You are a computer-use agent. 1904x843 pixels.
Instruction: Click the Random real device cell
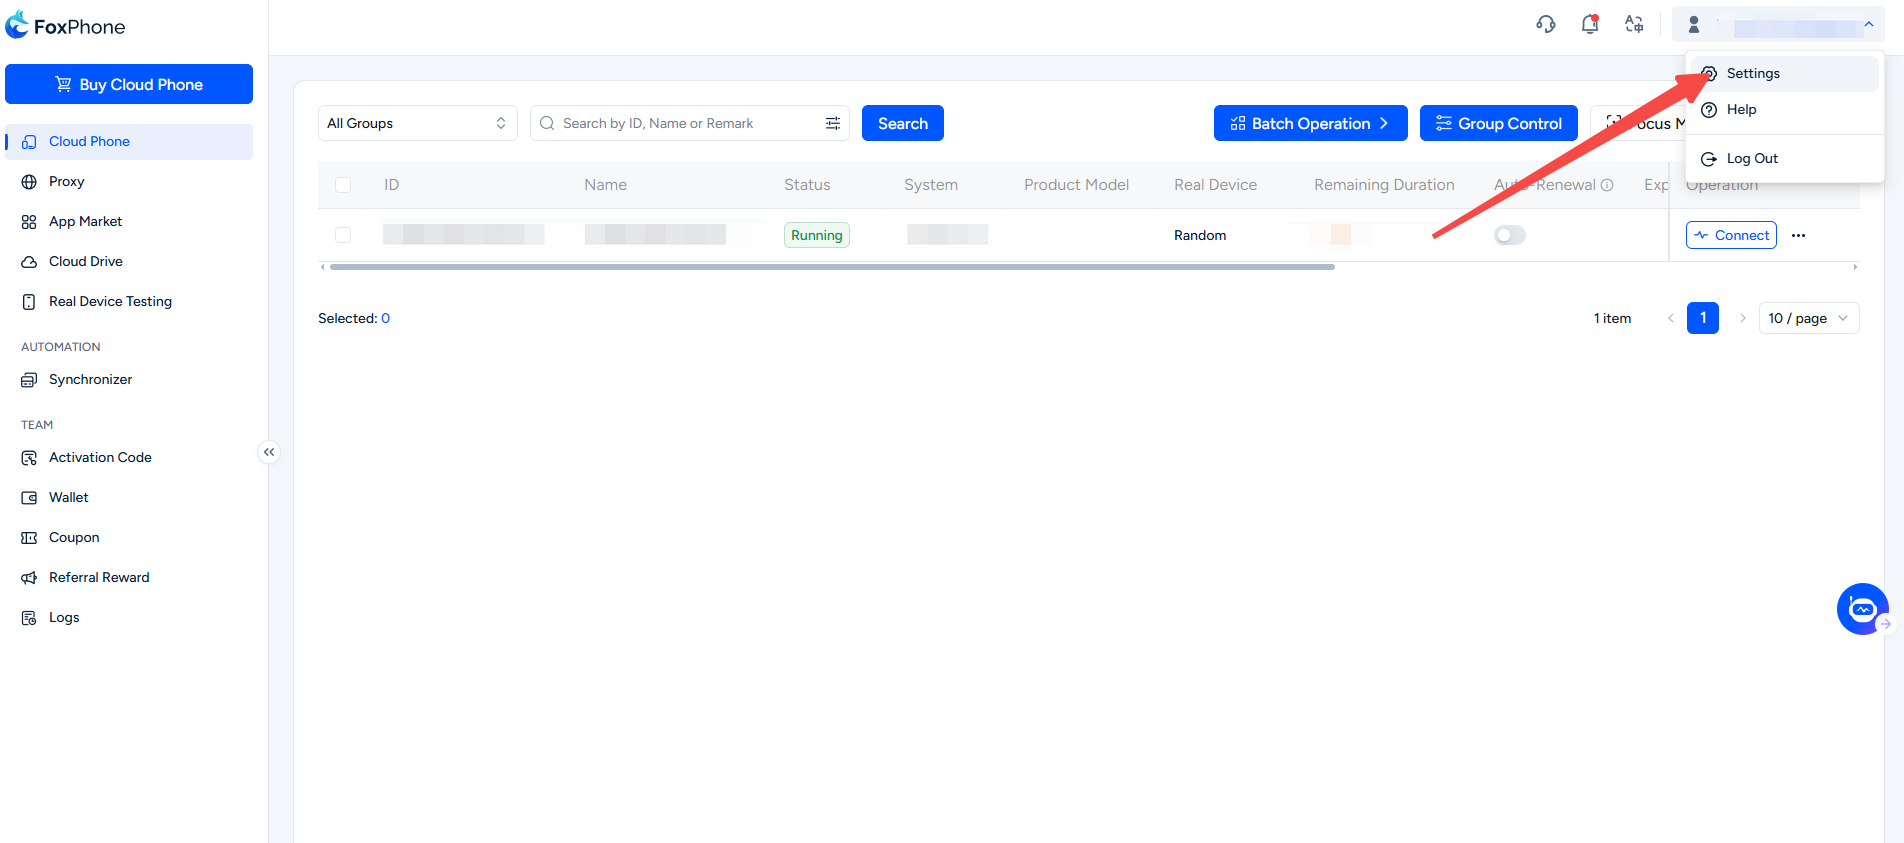[x=1200, y=235]
